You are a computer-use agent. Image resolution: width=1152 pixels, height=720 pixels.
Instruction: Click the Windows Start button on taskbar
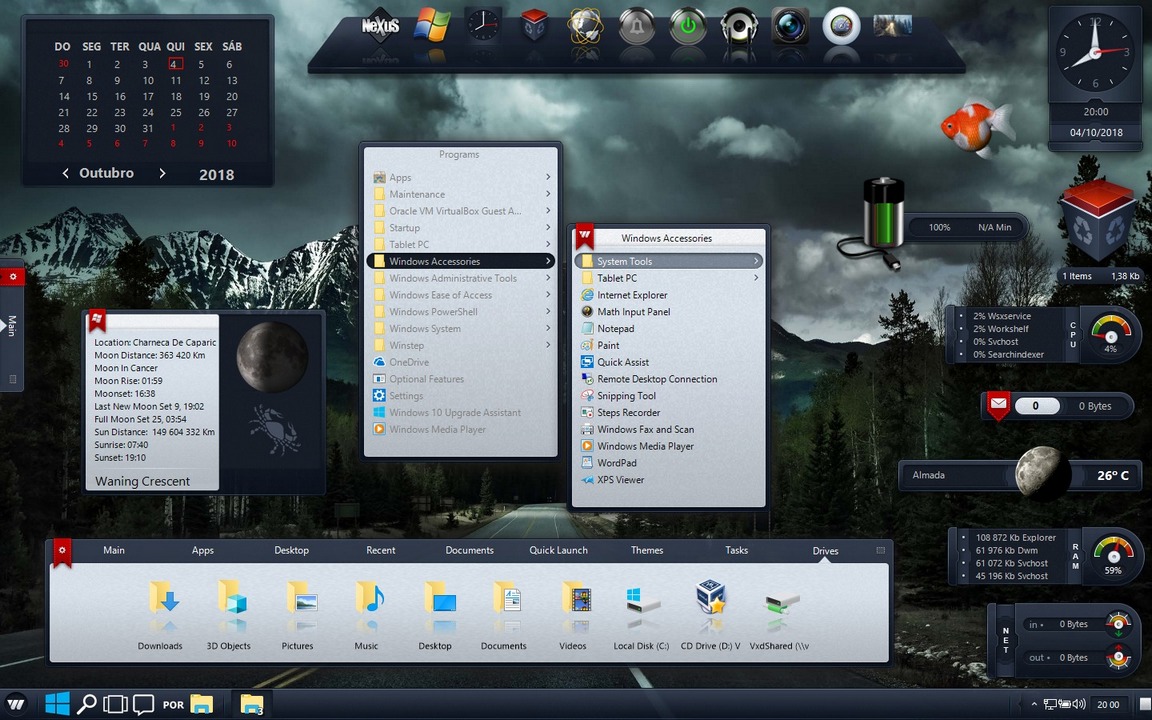(57, 704)
